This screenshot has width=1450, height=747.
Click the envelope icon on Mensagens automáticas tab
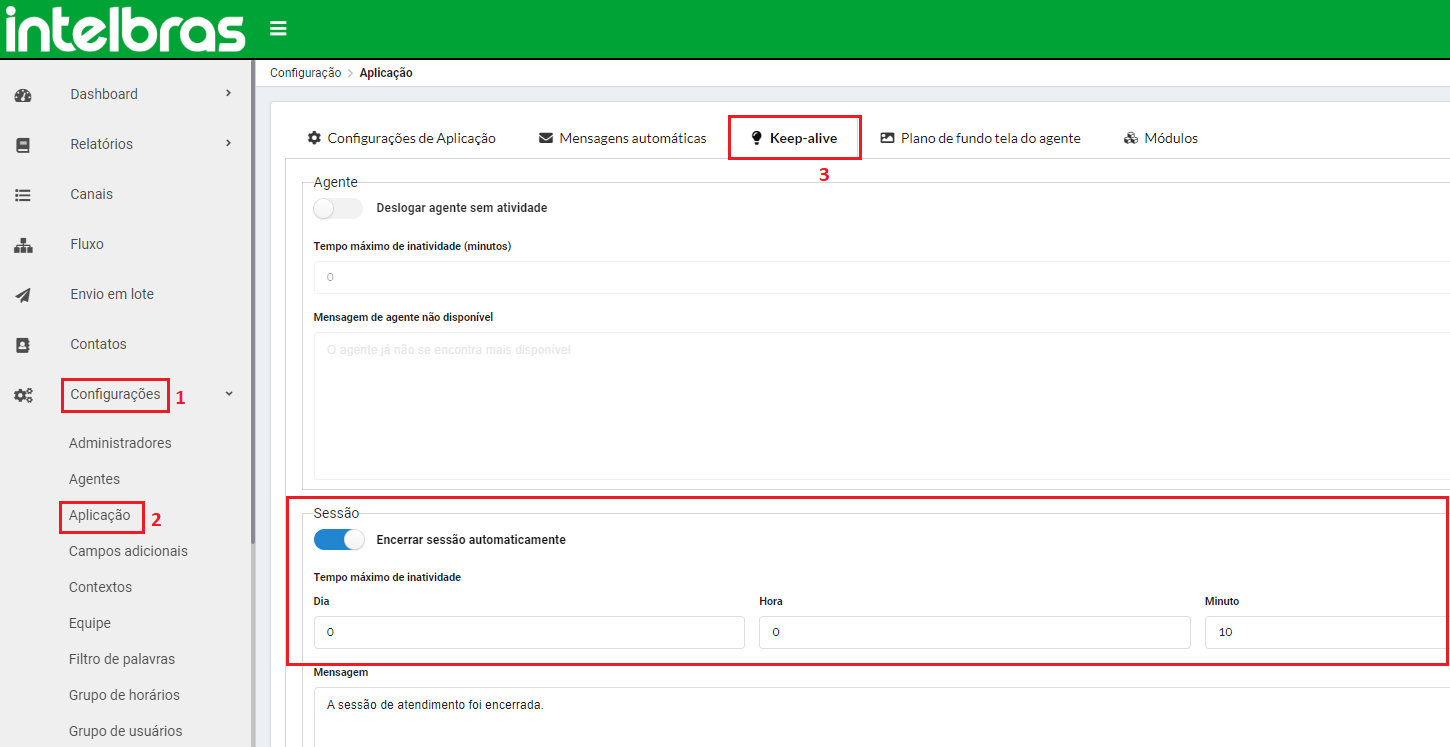pyautogui.click(x=546, y=138)
